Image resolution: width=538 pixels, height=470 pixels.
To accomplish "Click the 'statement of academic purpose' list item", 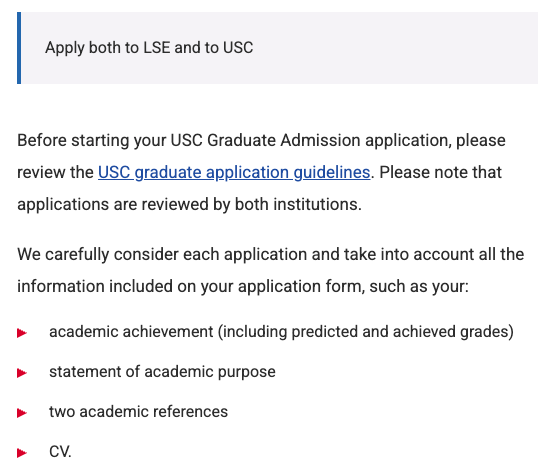I will click(x=162, y=372).
